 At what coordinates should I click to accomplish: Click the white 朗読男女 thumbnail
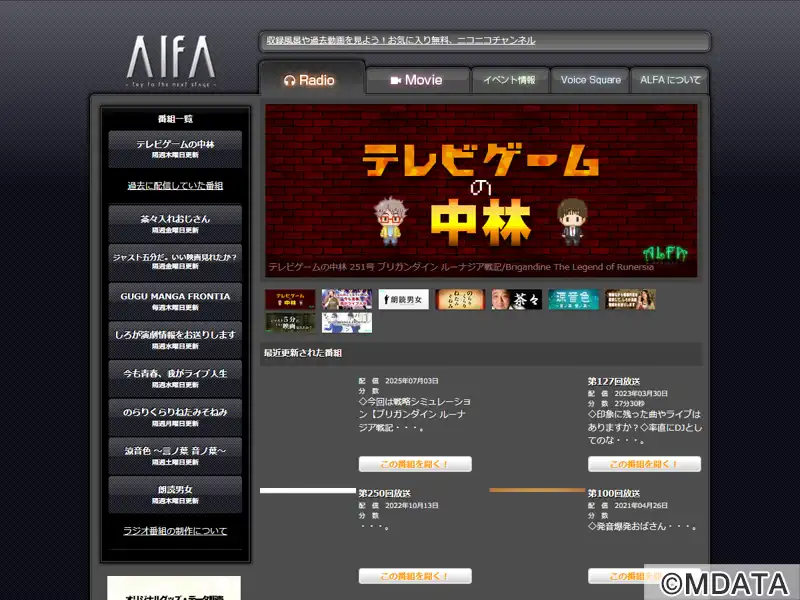point(404,299)
